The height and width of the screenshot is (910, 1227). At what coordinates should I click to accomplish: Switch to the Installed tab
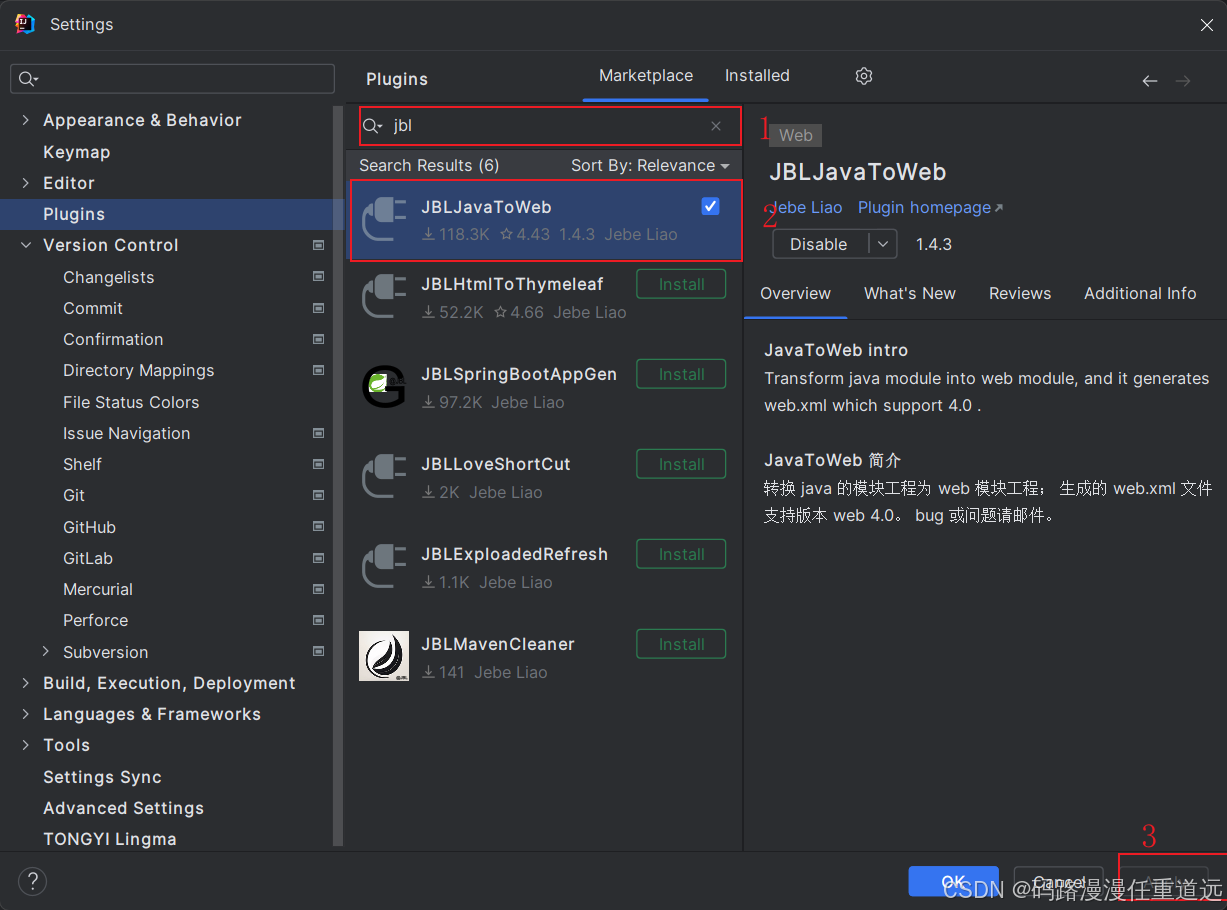pyautogui.click(x=757, y=76)
